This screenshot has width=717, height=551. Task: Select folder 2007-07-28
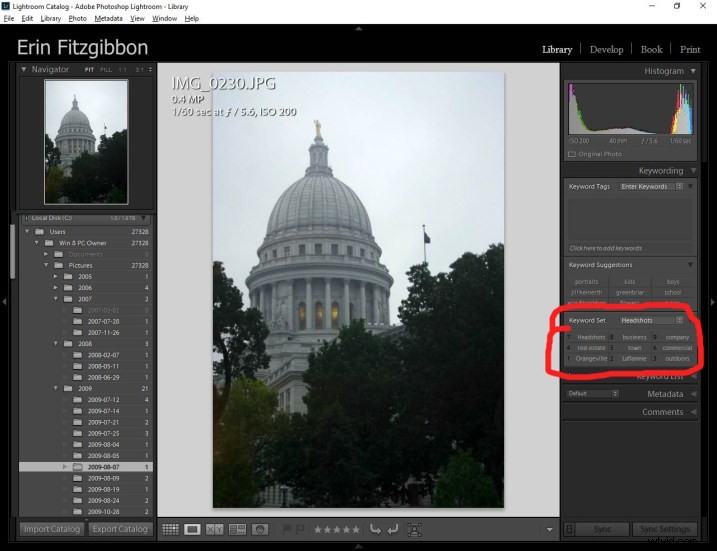coord(103,321)
